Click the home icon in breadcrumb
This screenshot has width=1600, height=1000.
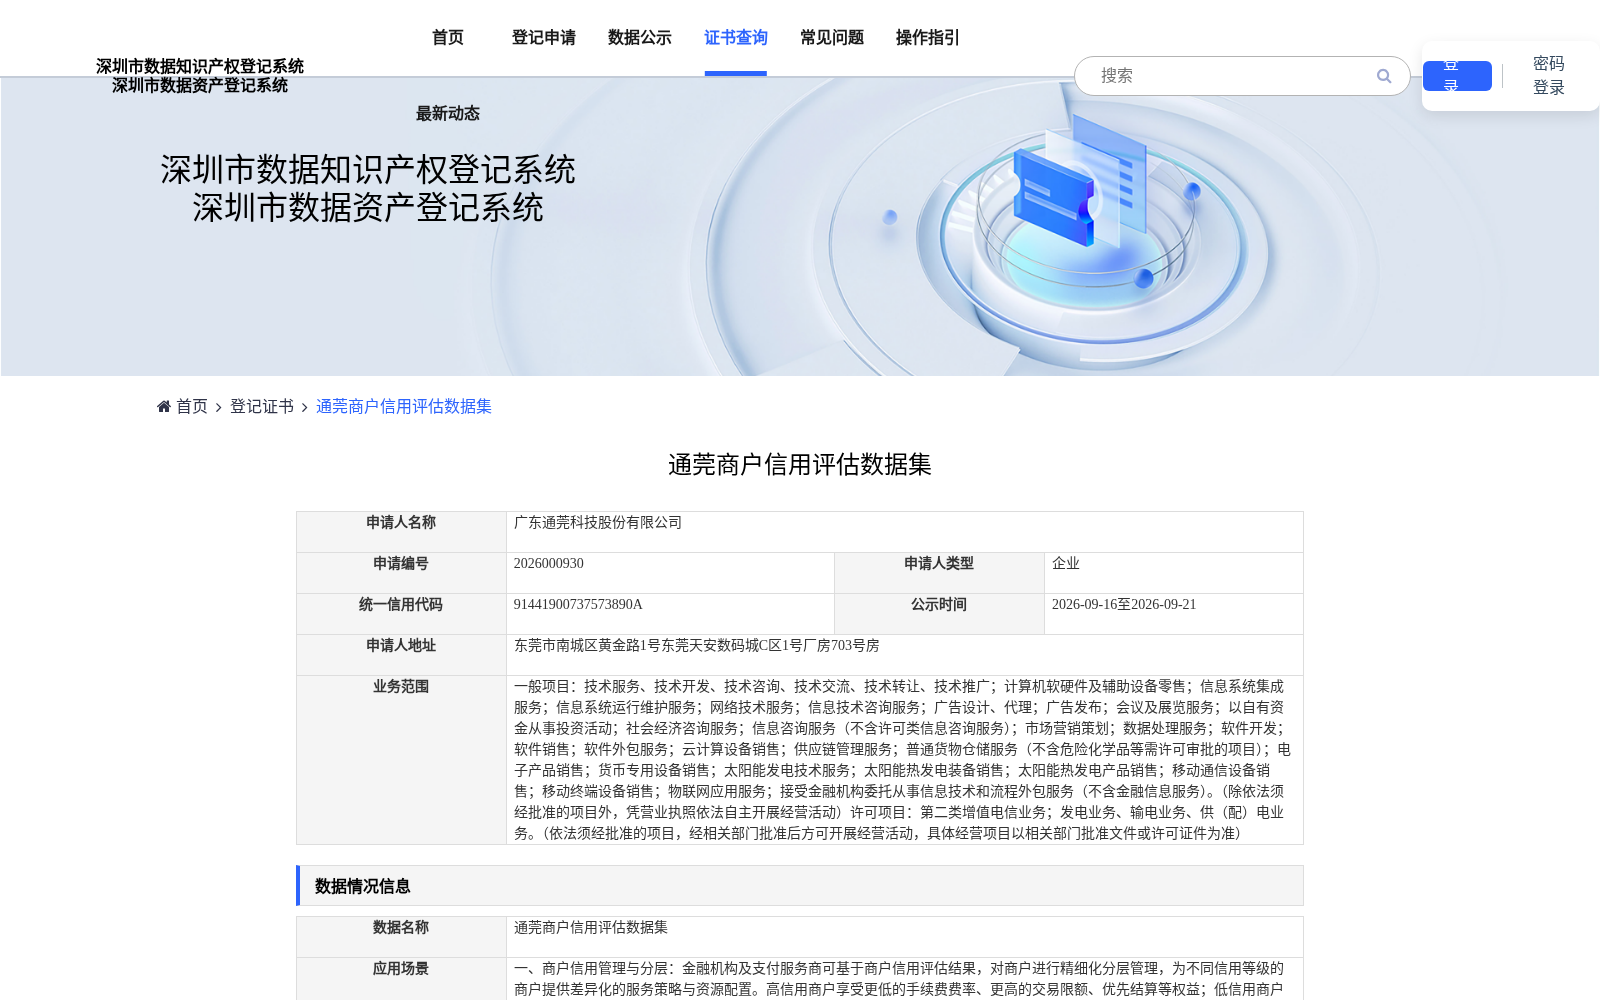164,406
